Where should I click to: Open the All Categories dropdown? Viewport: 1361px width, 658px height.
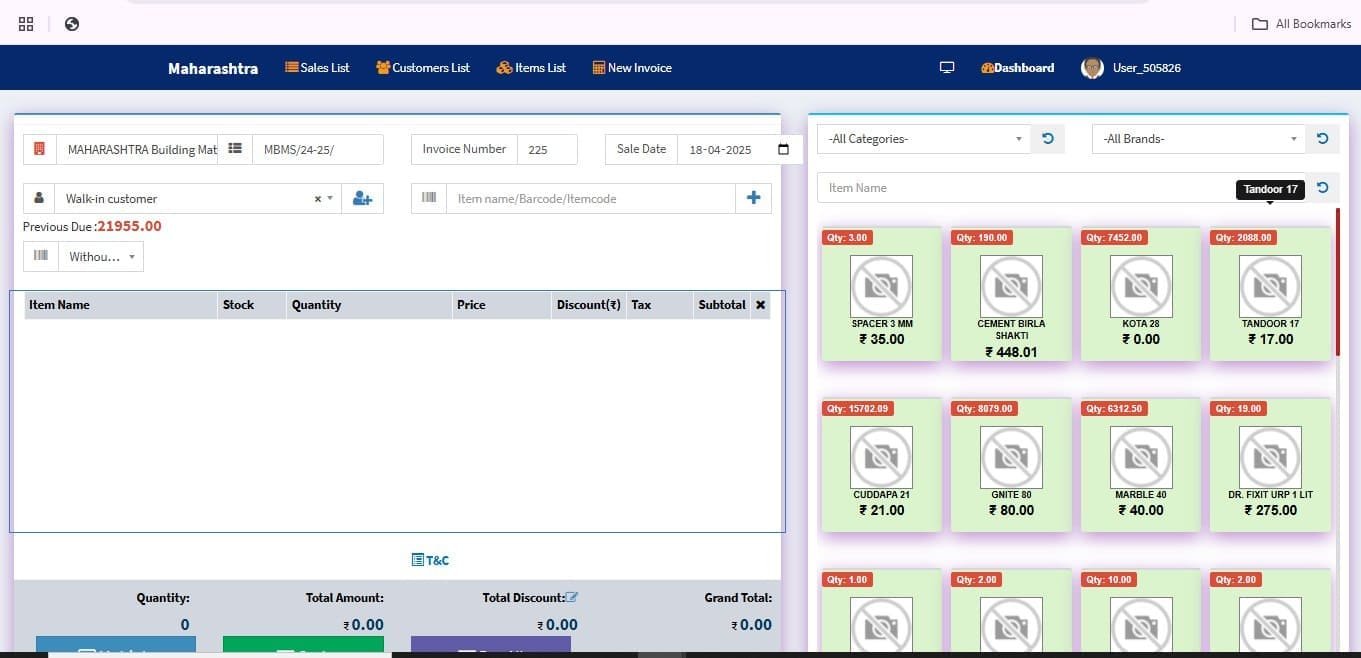[923, 139]
